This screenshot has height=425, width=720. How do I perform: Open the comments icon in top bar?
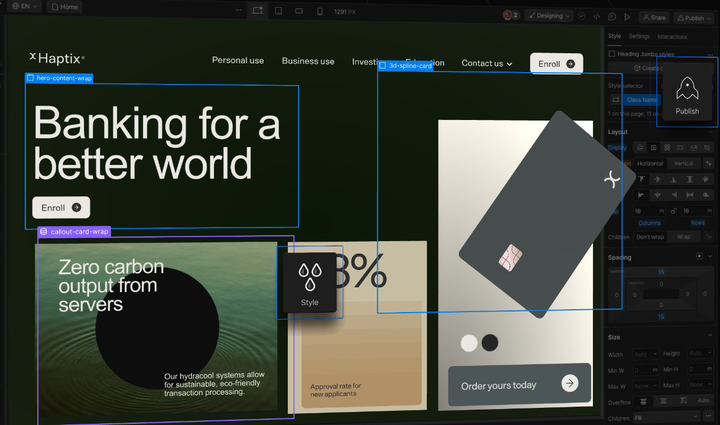click(x=612, y=17)
